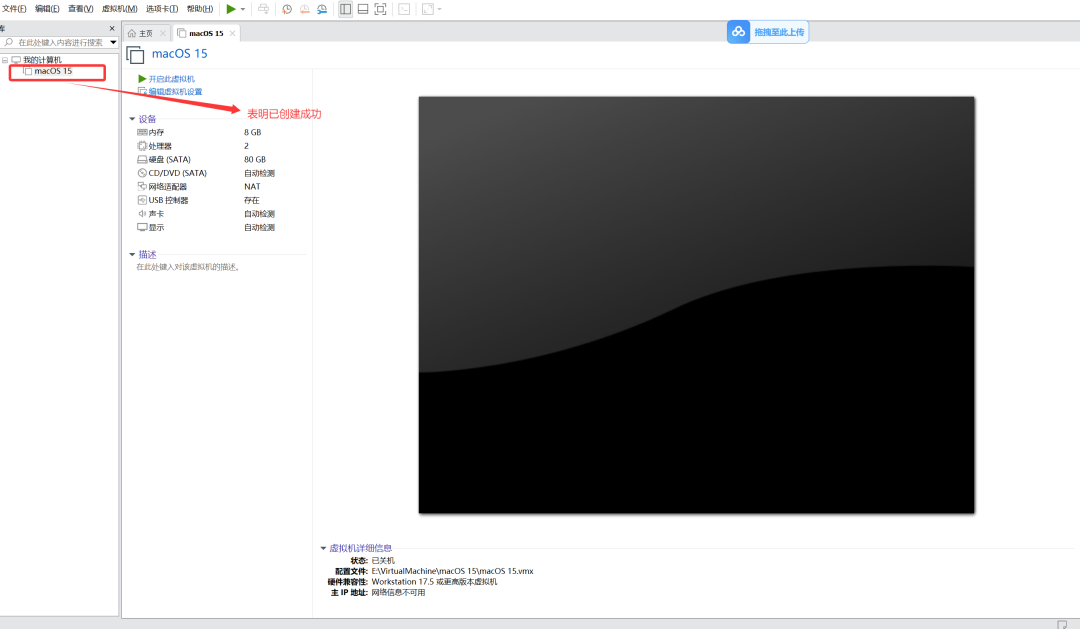
Task: Click the 硬盘 (SATA) device icon
Action: [x=142, y=159]
